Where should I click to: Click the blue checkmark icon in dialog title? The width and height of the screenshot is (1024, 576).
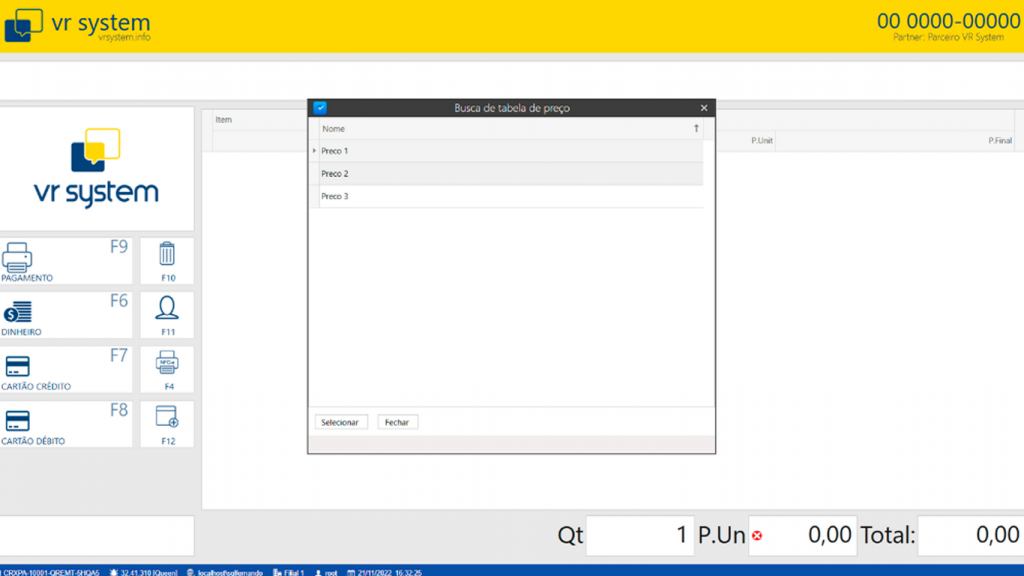pos(320,108)
